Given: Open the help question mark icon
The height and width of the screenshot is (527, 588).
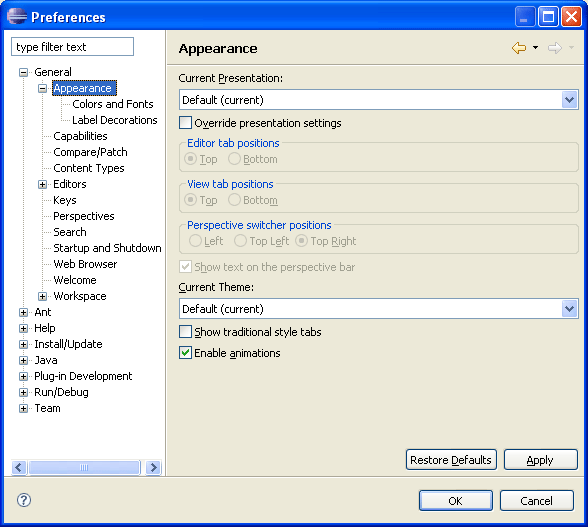Looking at the screenshot, I should click(24, 500).
